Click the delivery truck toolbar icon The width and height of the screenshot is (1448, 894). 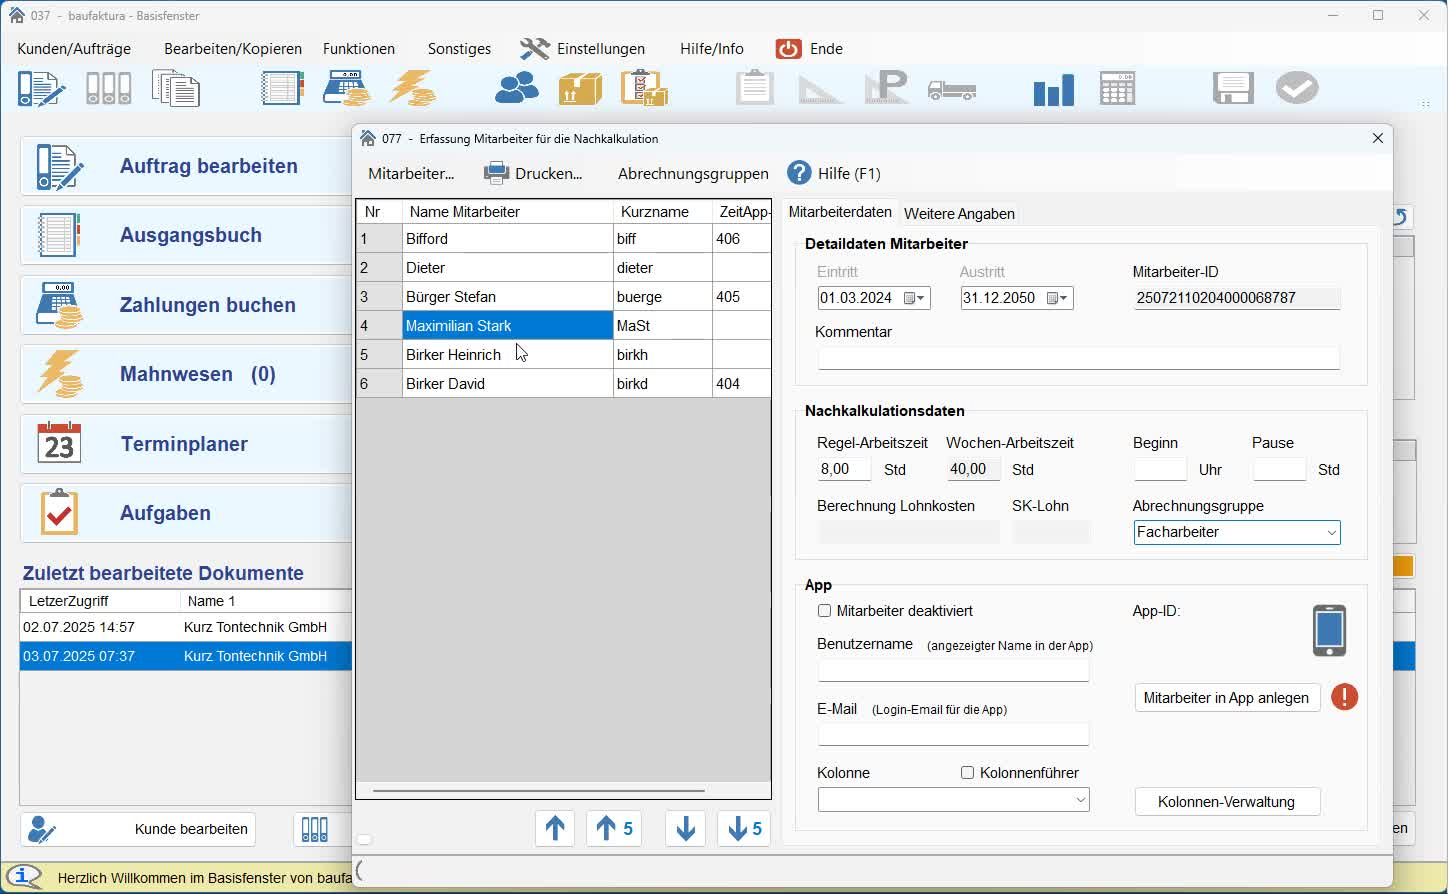coord(951,90)
